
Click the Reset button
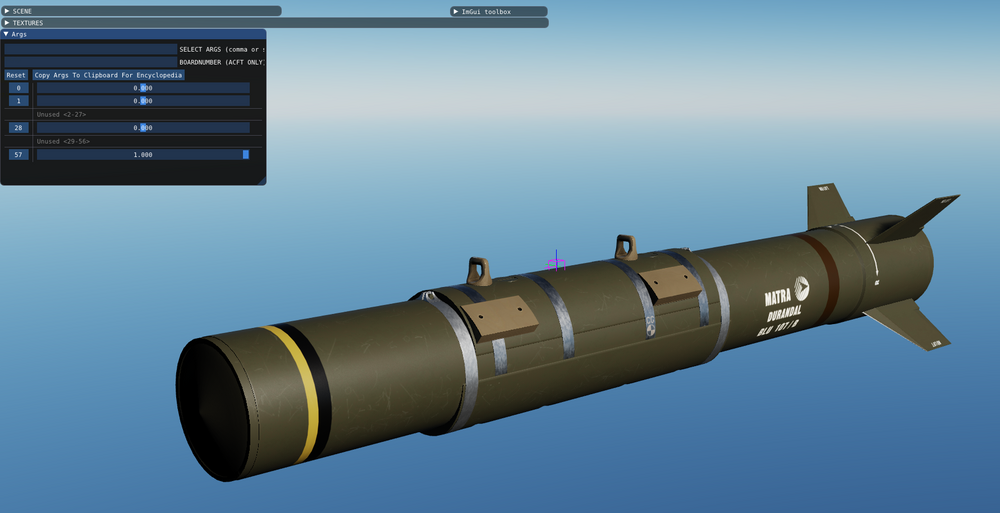coord(17,75)
